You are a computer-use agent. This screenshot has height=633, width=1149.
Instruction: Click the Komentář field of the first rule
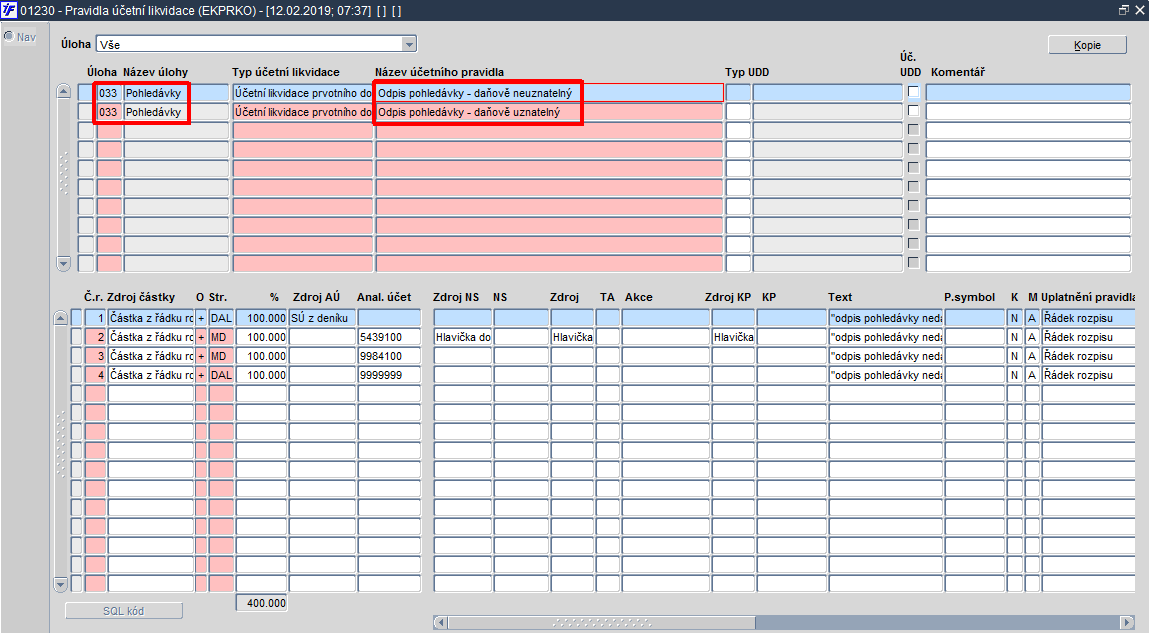pyautogui.click(x=1028, y=93)
